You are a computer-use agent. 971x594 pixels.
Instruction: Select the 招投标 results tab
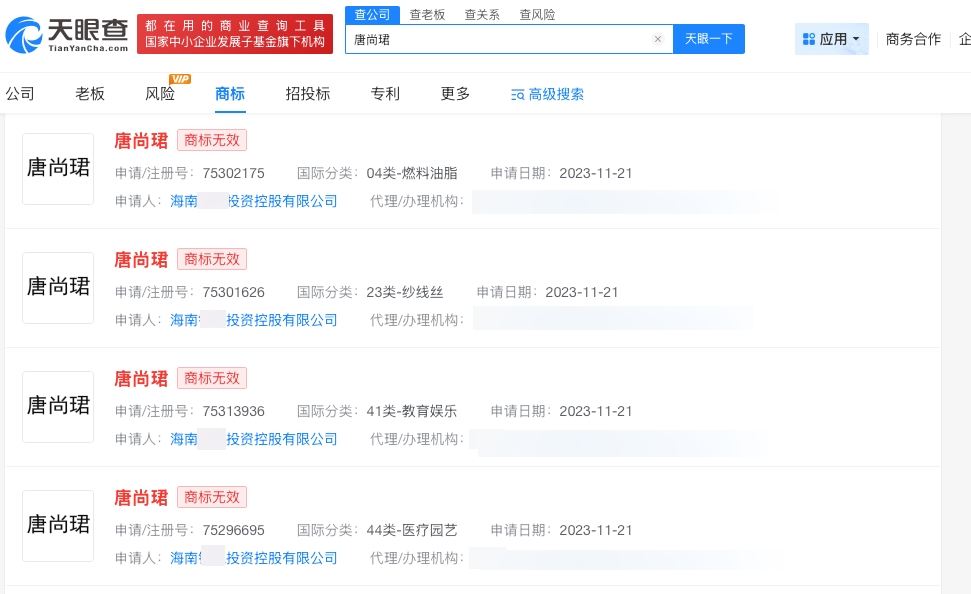coord(307,94)
